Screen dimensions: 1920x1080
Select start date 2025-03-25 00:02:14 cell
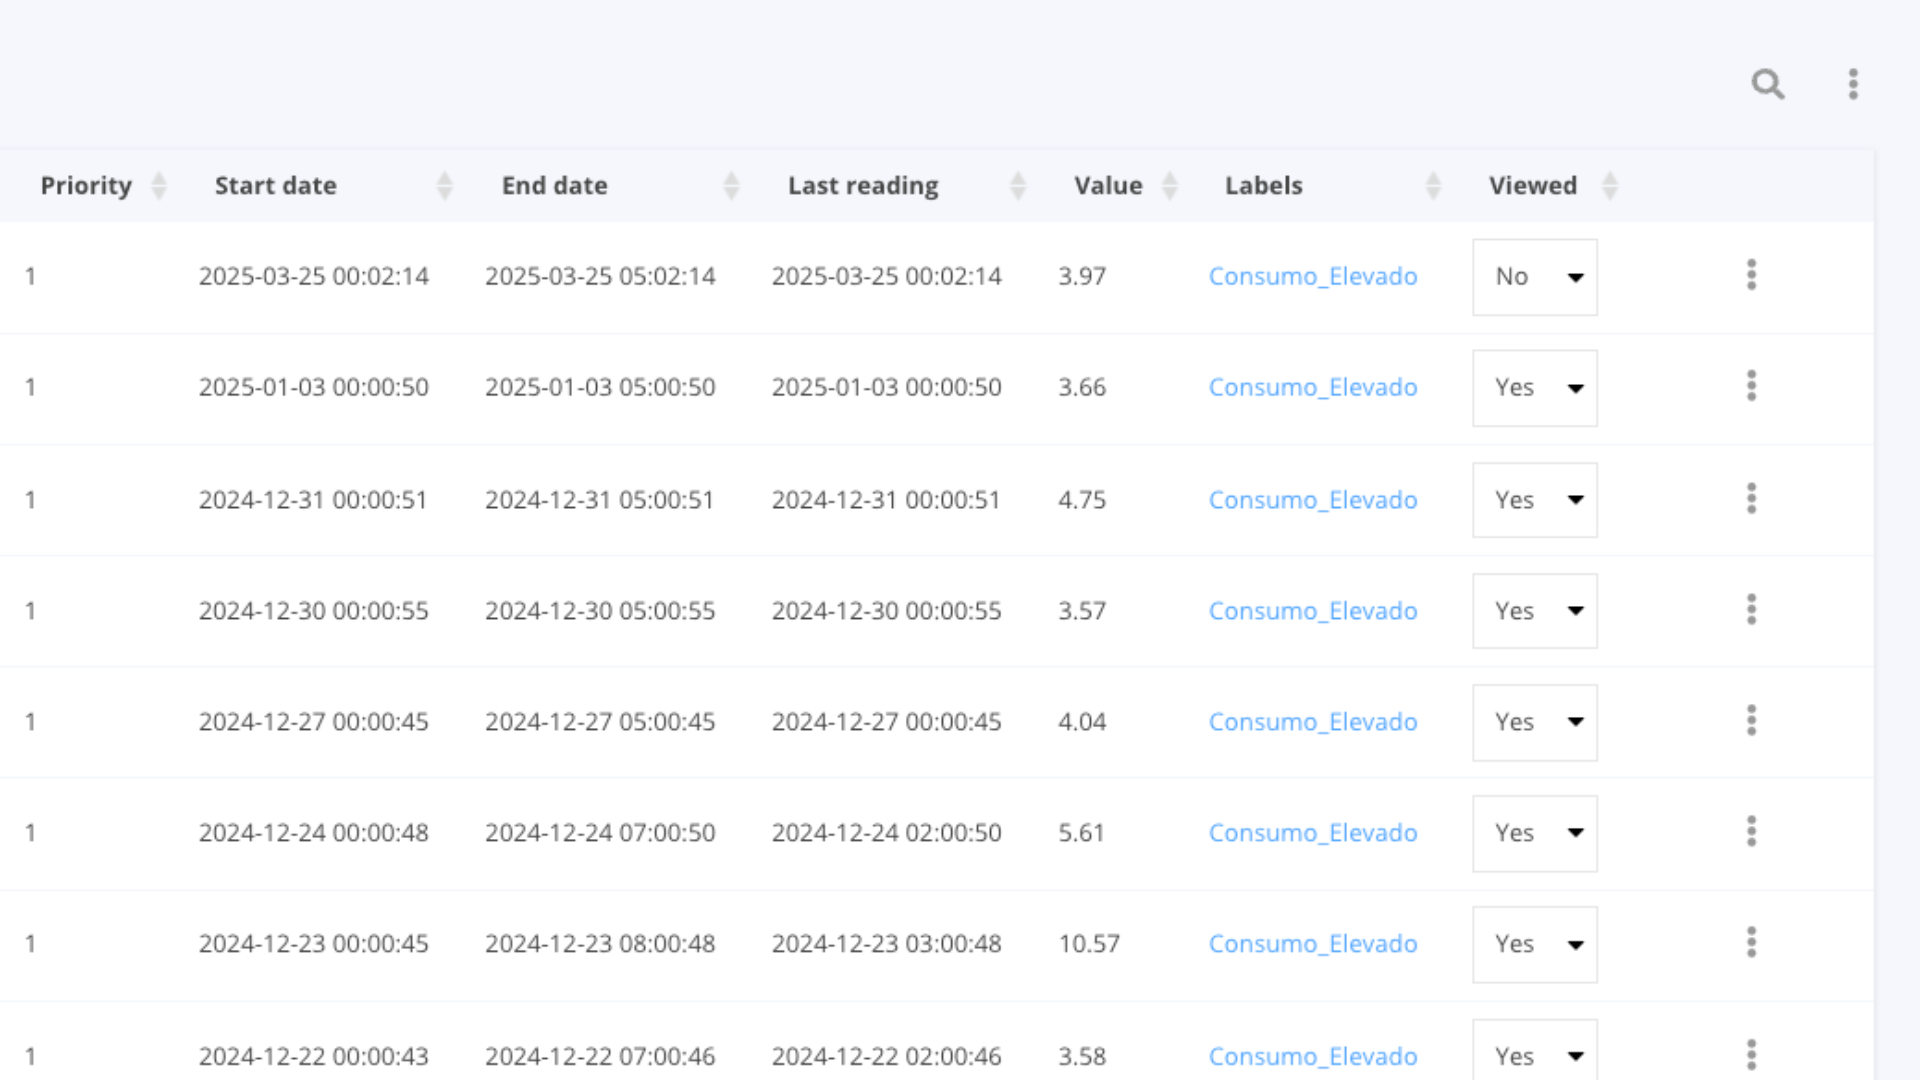pos(314,277)
